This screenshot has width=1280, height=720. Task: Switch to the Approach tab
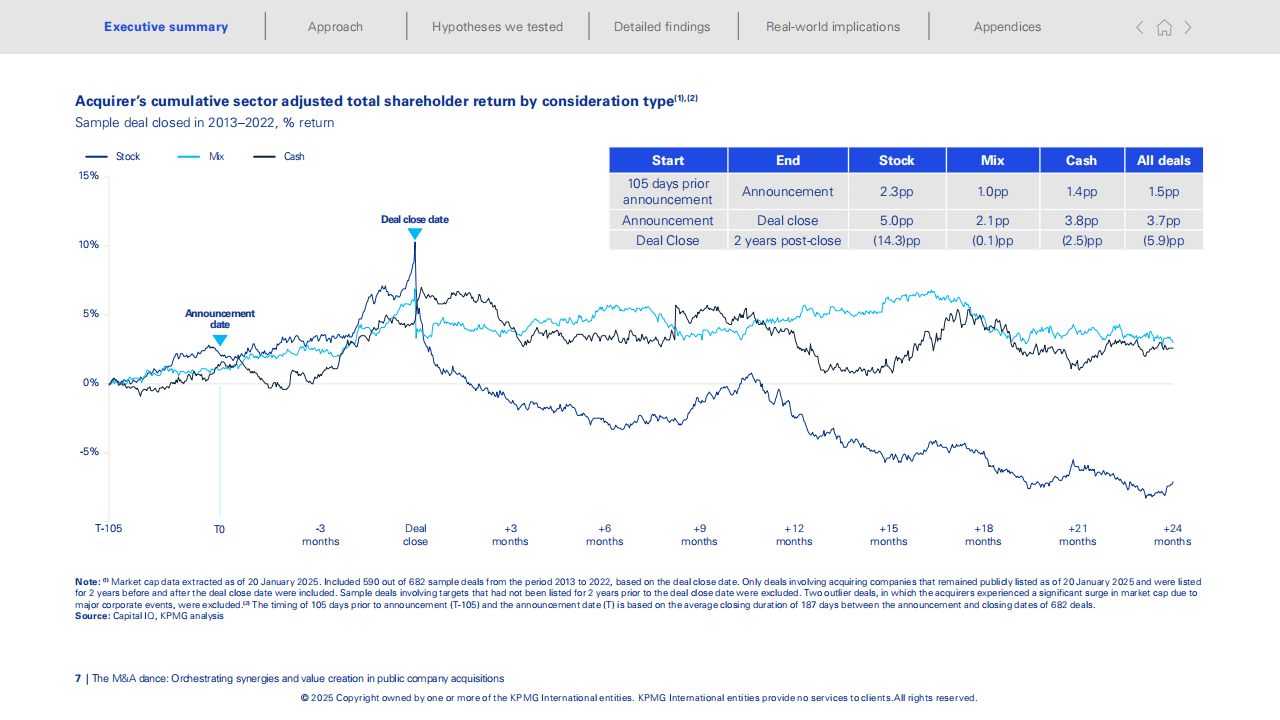click(x=335, y=27)
